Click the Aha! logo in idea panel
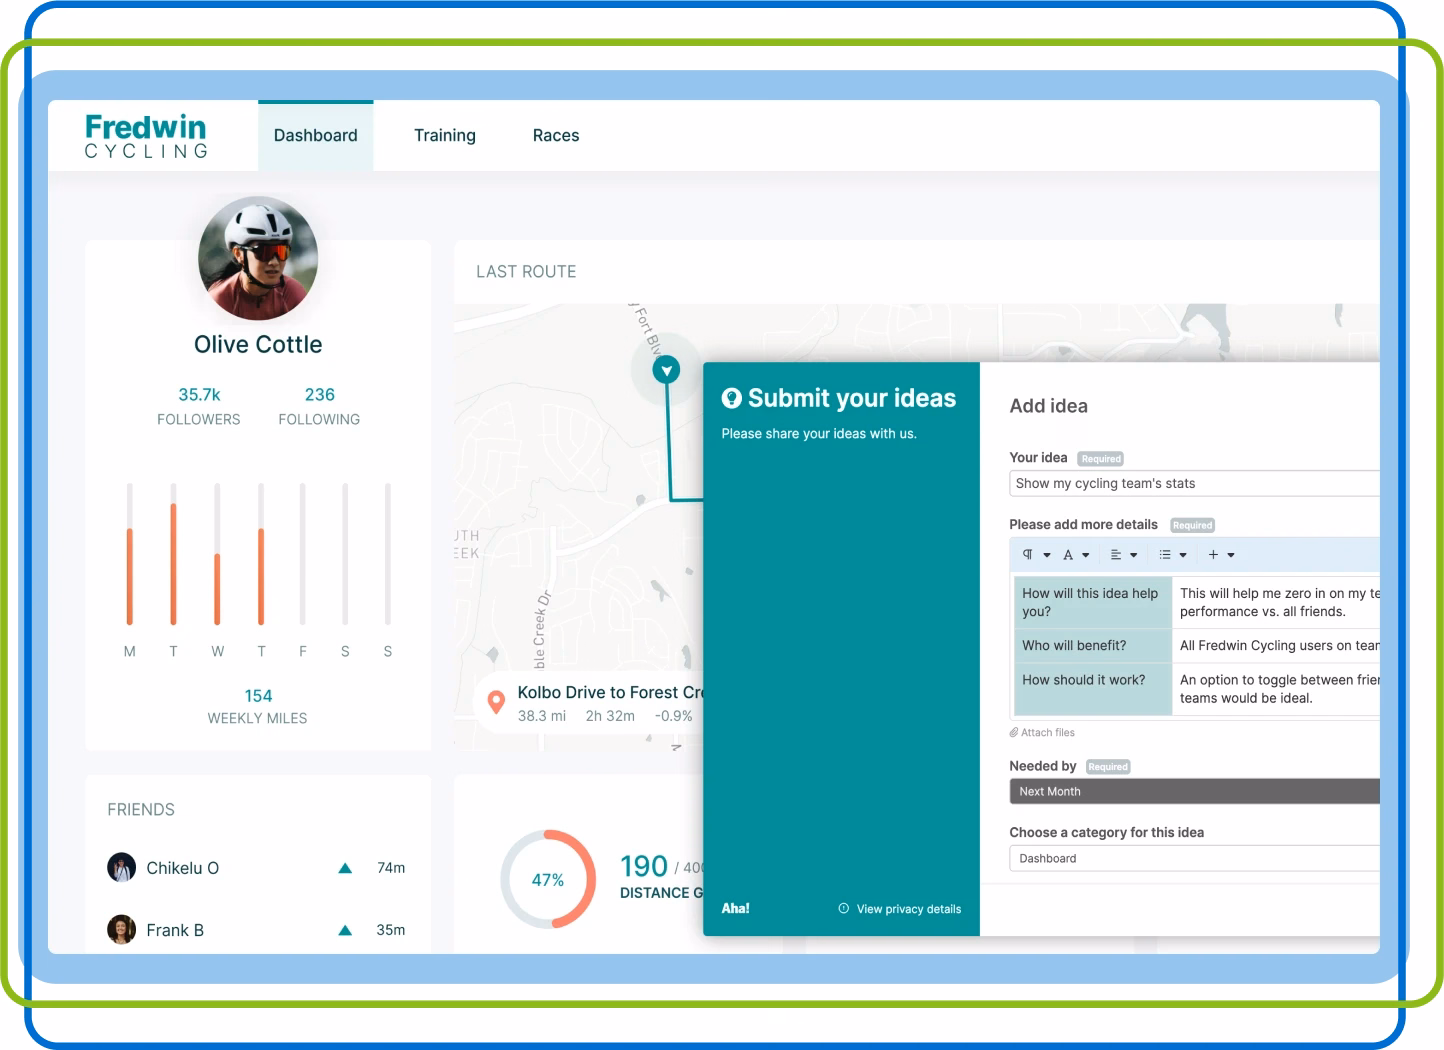 coord(735,908)
